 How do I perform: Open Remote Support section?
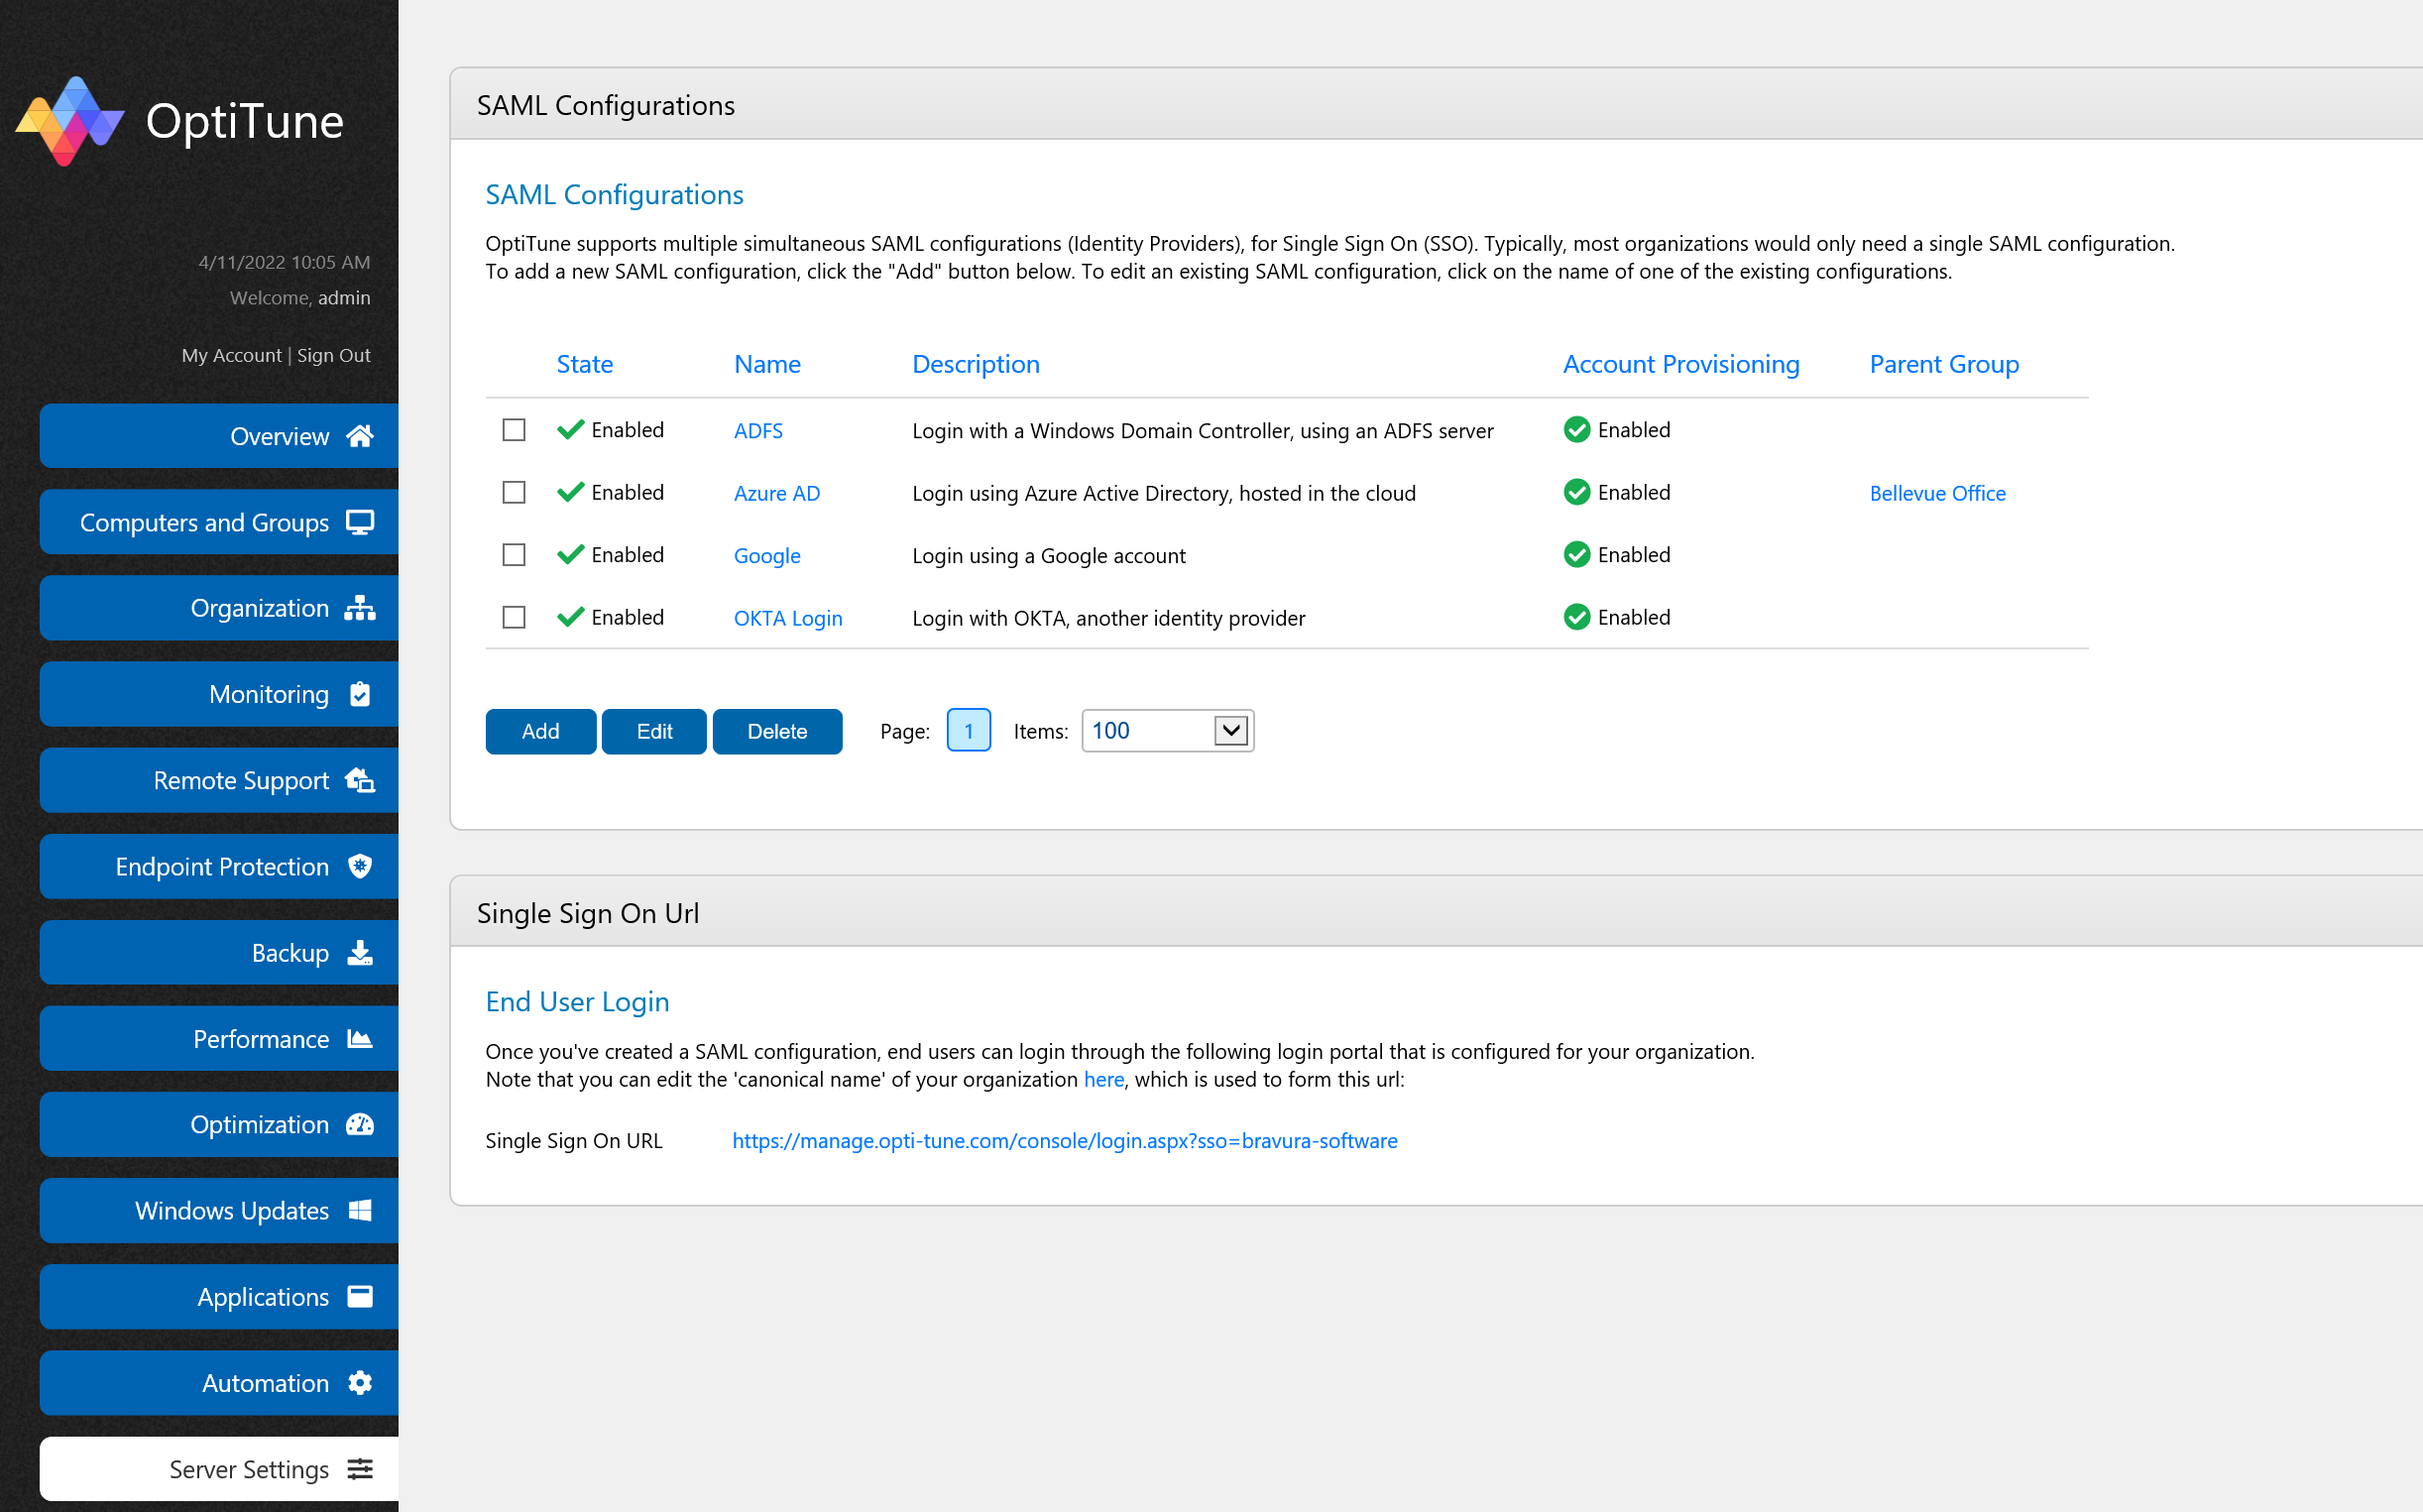click(219, 780)
